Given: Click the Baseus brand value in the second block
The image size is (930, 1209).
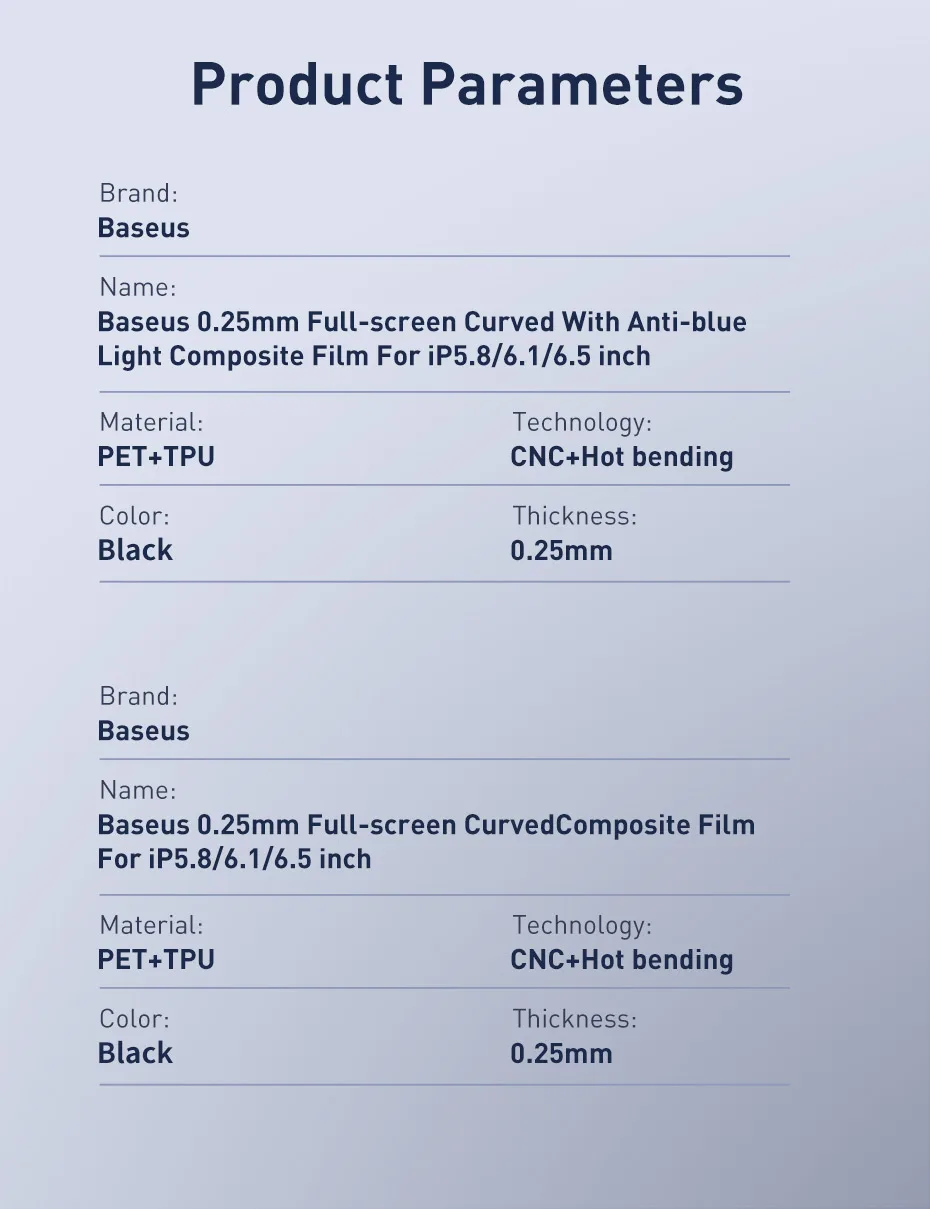Looking at the screenshot, I should coord(143,731).
